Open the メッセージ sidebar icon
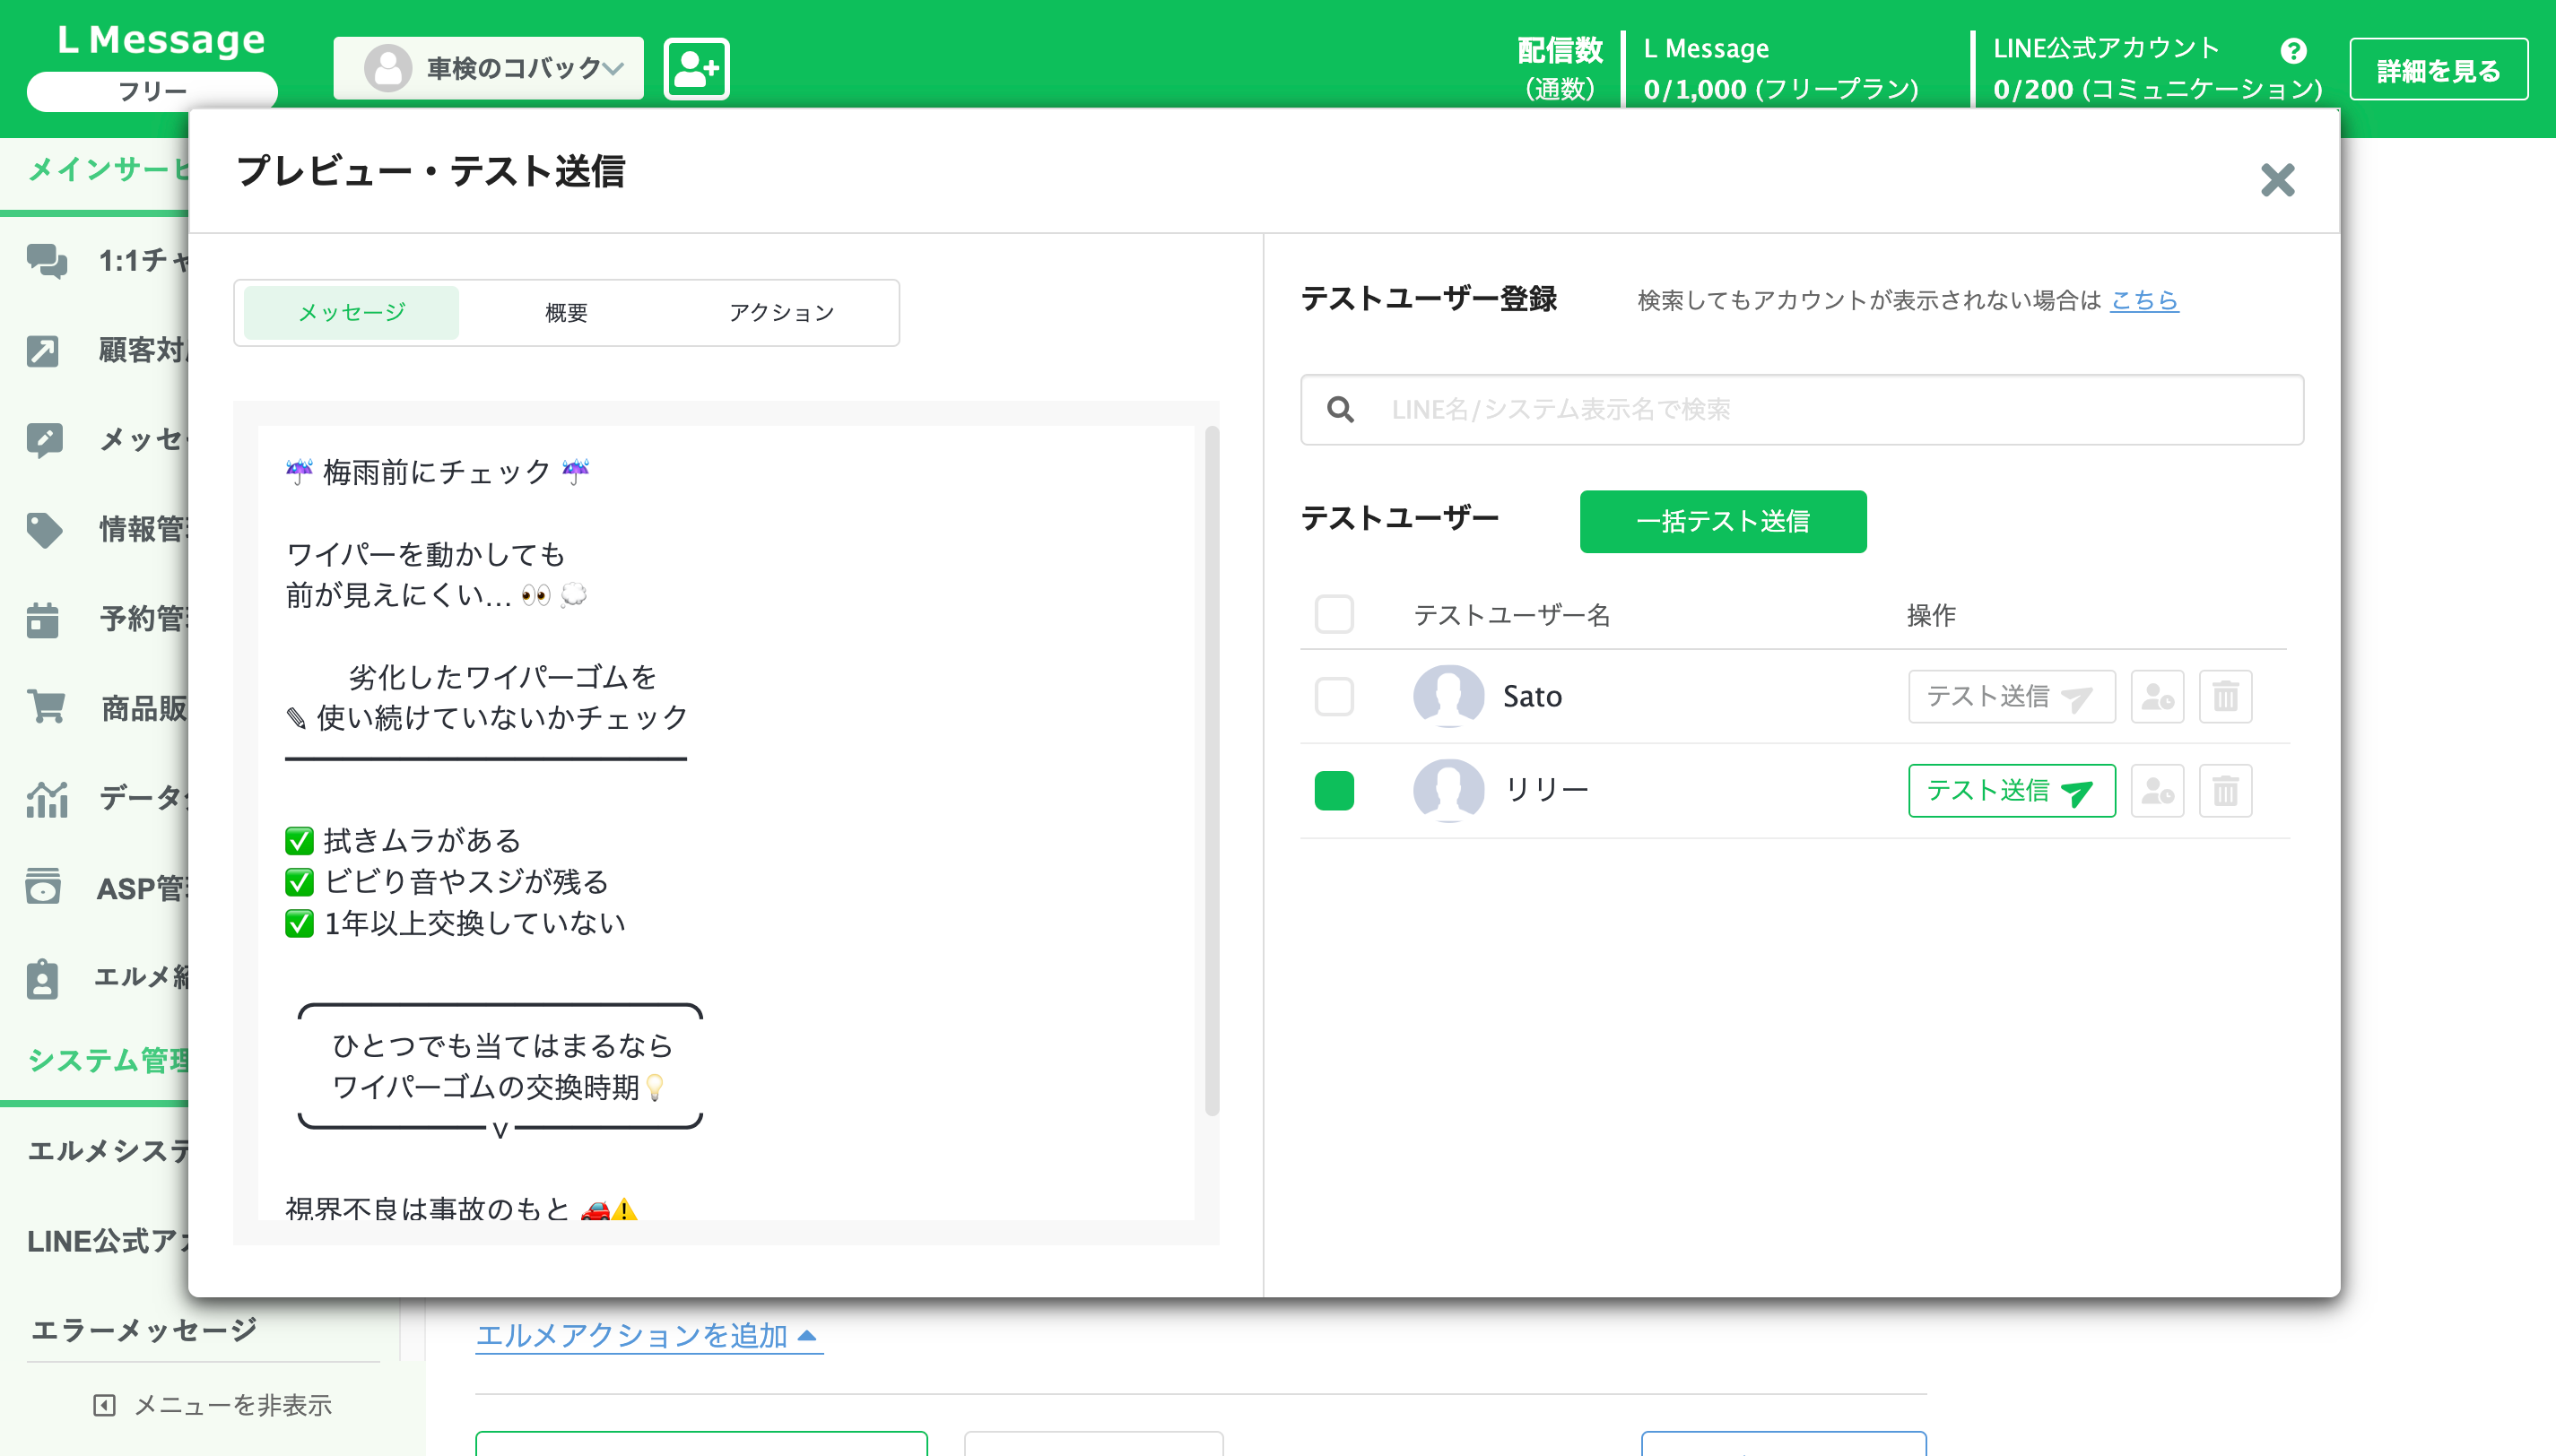The height and width of the screenshot is (1456, 2556). click(45, 440)
